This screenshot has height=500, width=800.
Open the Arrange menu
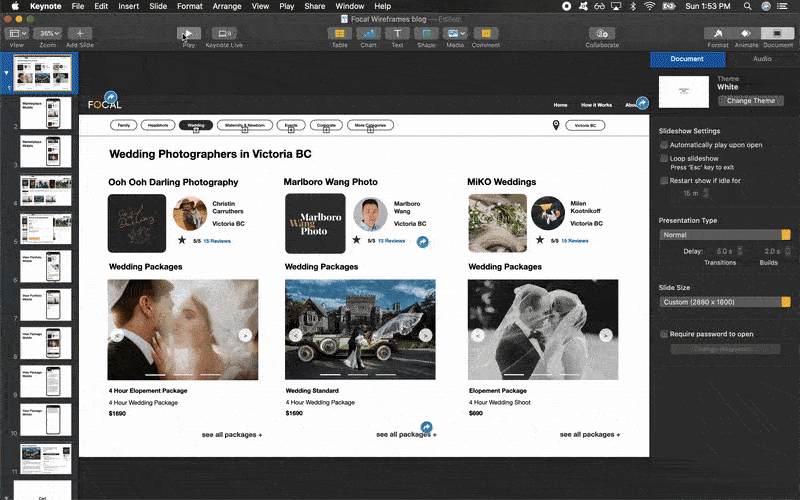tap(226, 6)
